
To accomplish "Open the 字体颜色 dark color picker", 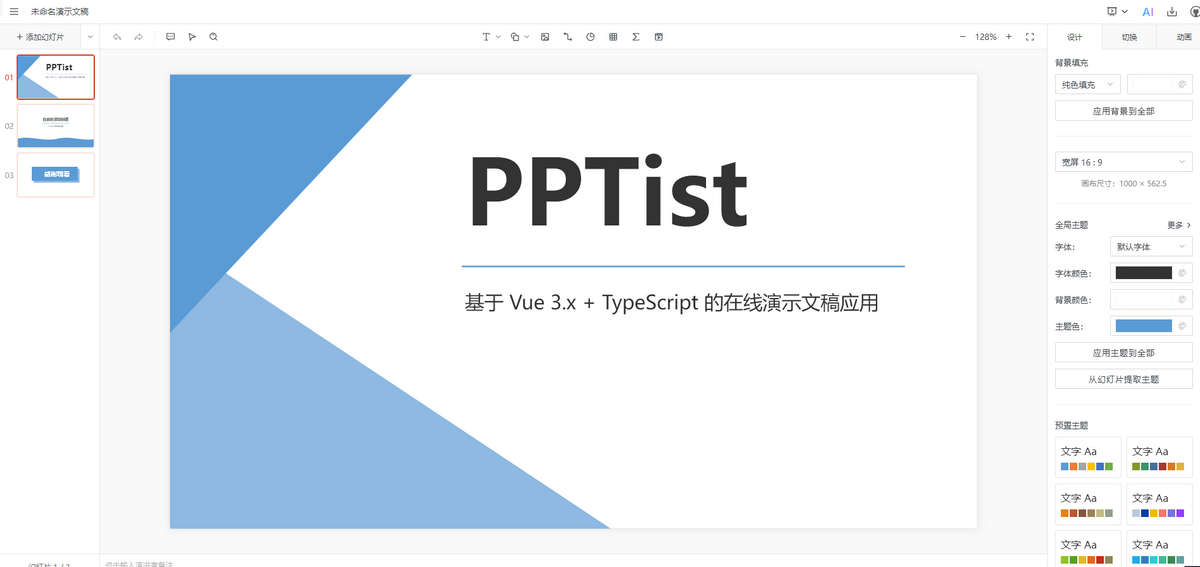I will (1151, 273).
